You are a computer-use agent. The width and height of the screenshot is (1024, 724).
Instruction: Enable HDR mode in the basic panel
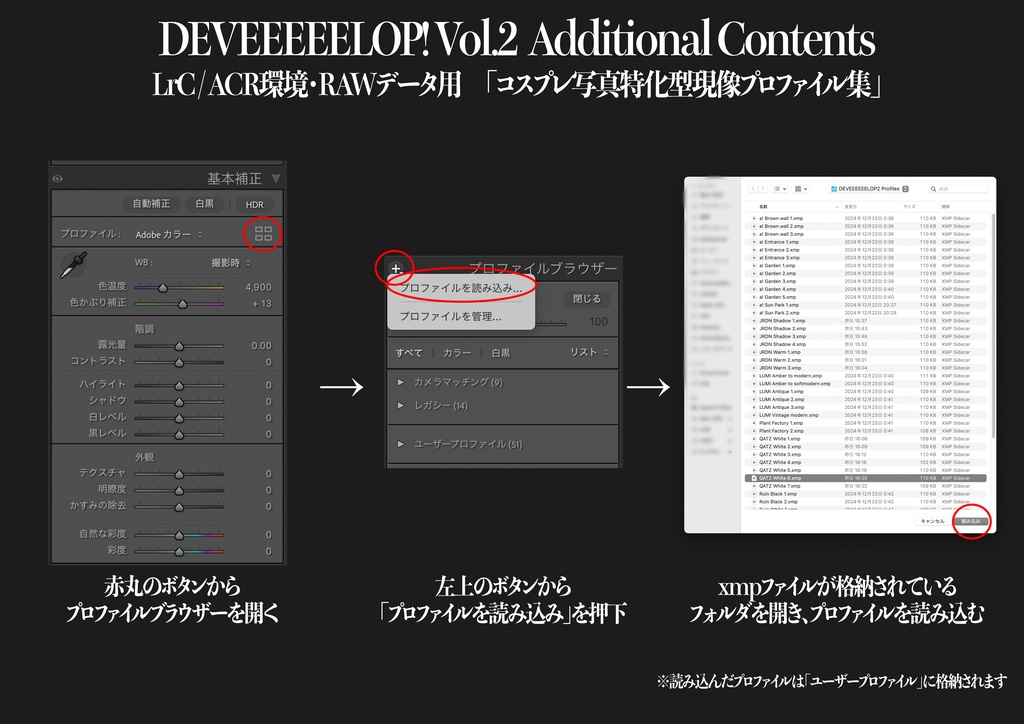(255, 205)
